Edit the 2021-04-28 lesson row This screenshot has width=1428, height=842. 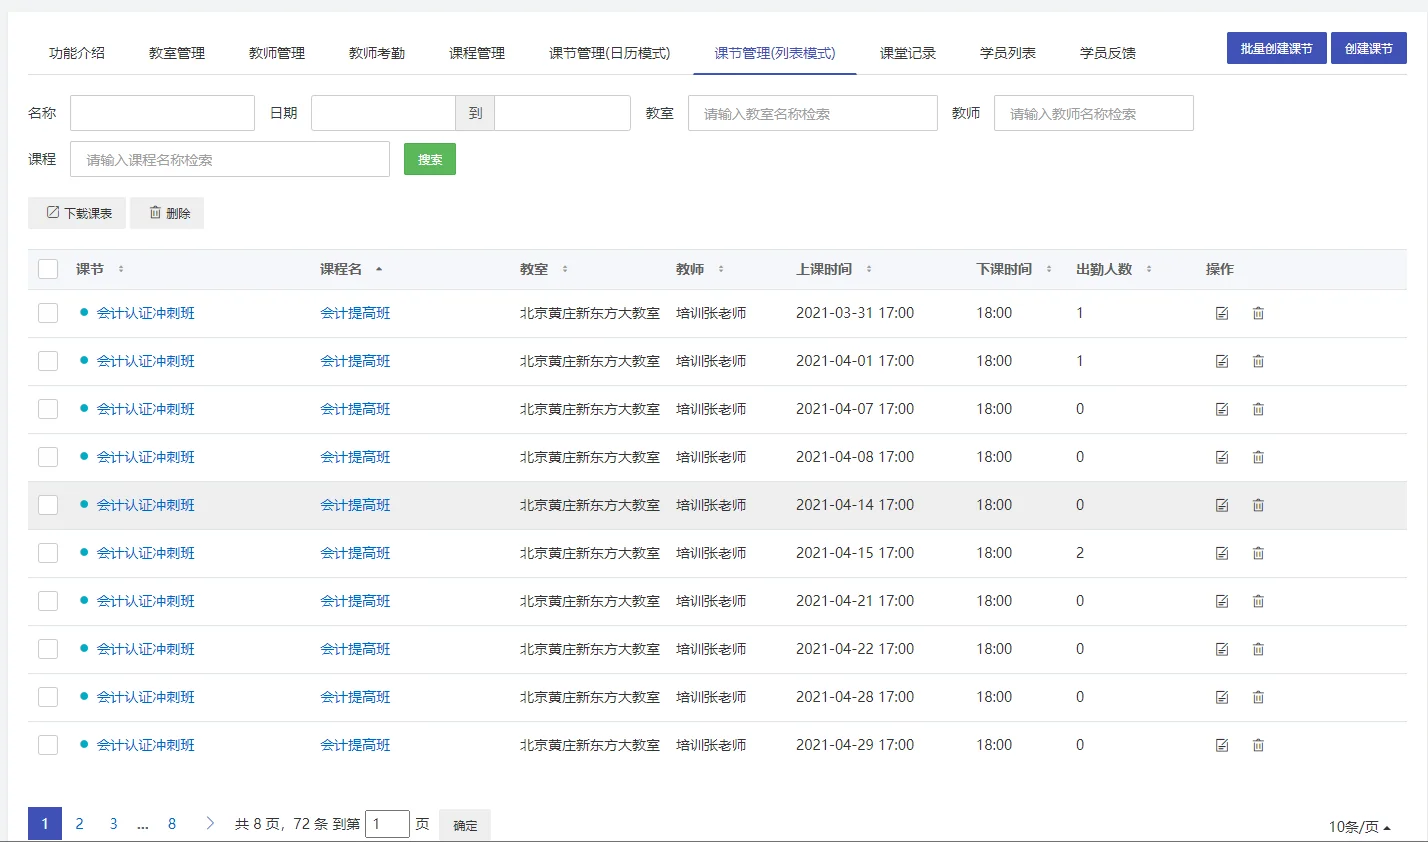point(1222,697)
